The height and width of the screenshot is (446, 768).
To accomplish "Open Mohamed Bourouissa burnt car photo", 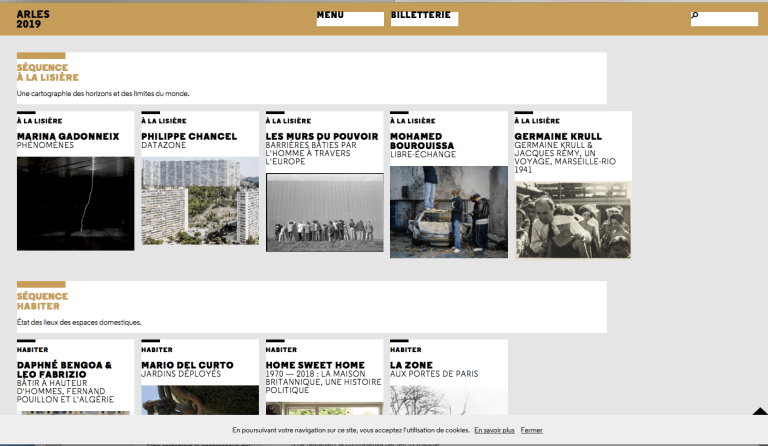I will point(448,211).
